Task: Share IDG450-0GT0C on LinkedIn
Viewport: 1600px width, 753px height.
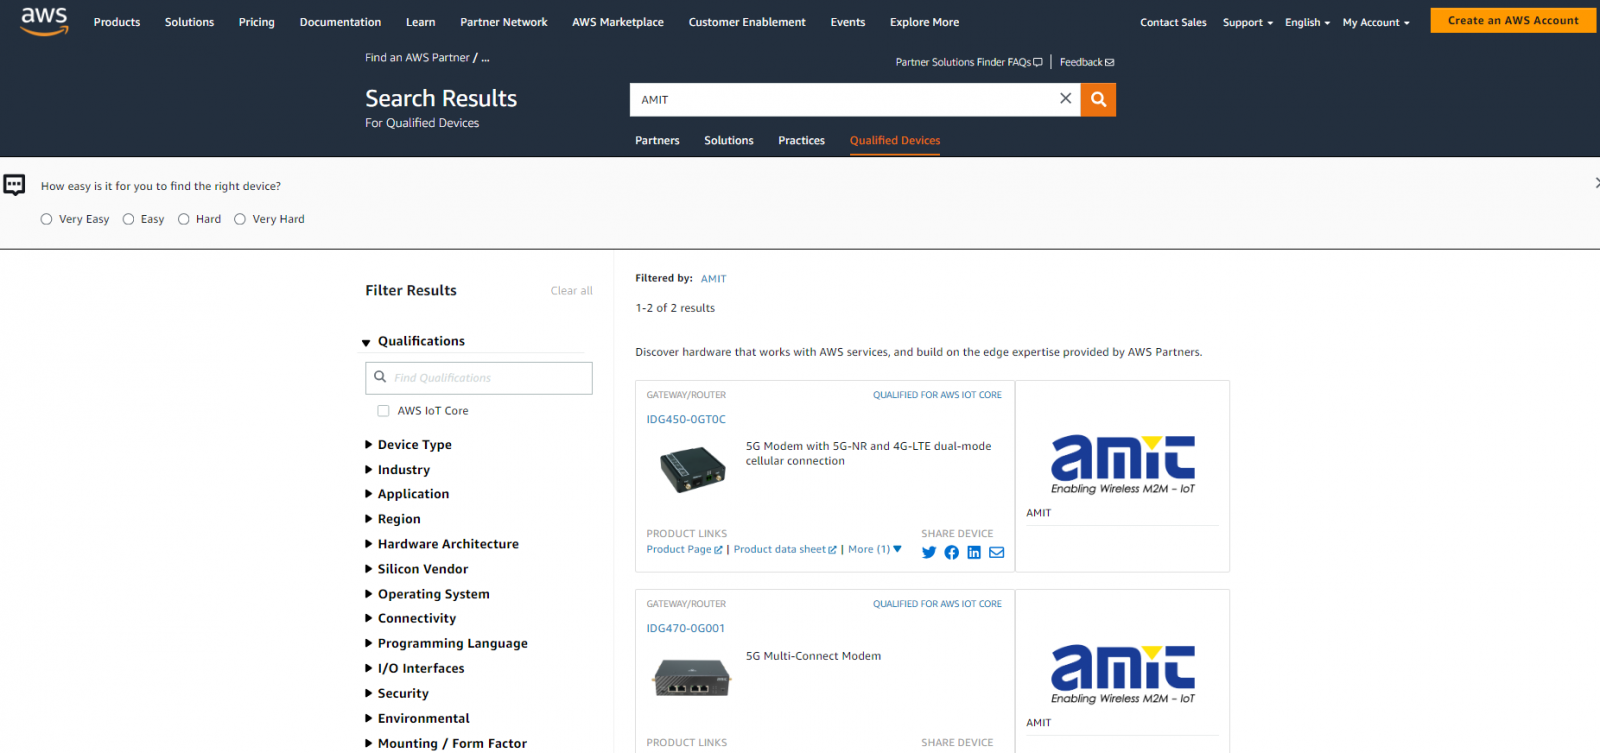Action: pos(974,552)
